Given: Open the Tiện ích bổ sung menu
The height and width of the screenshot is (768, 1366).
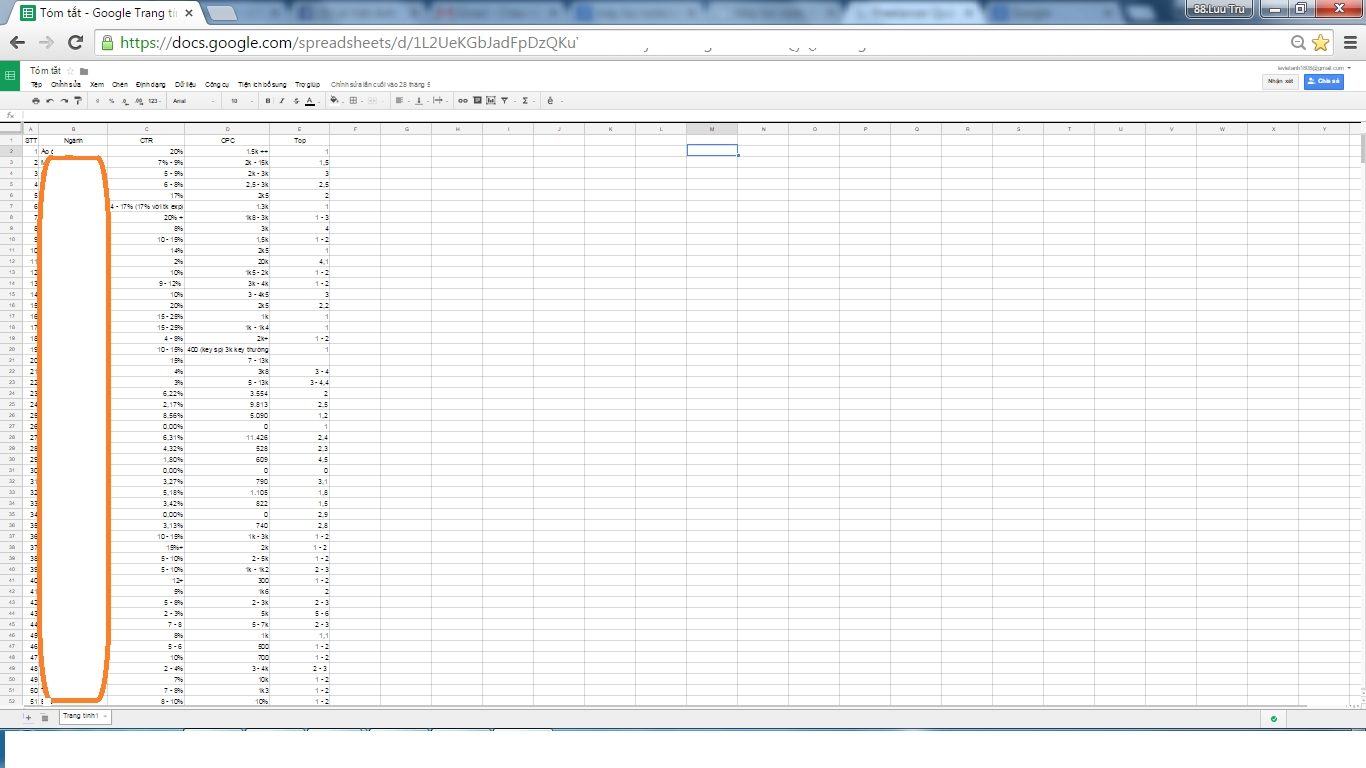Looking at the screenshot, I should (x=262, y=85).
